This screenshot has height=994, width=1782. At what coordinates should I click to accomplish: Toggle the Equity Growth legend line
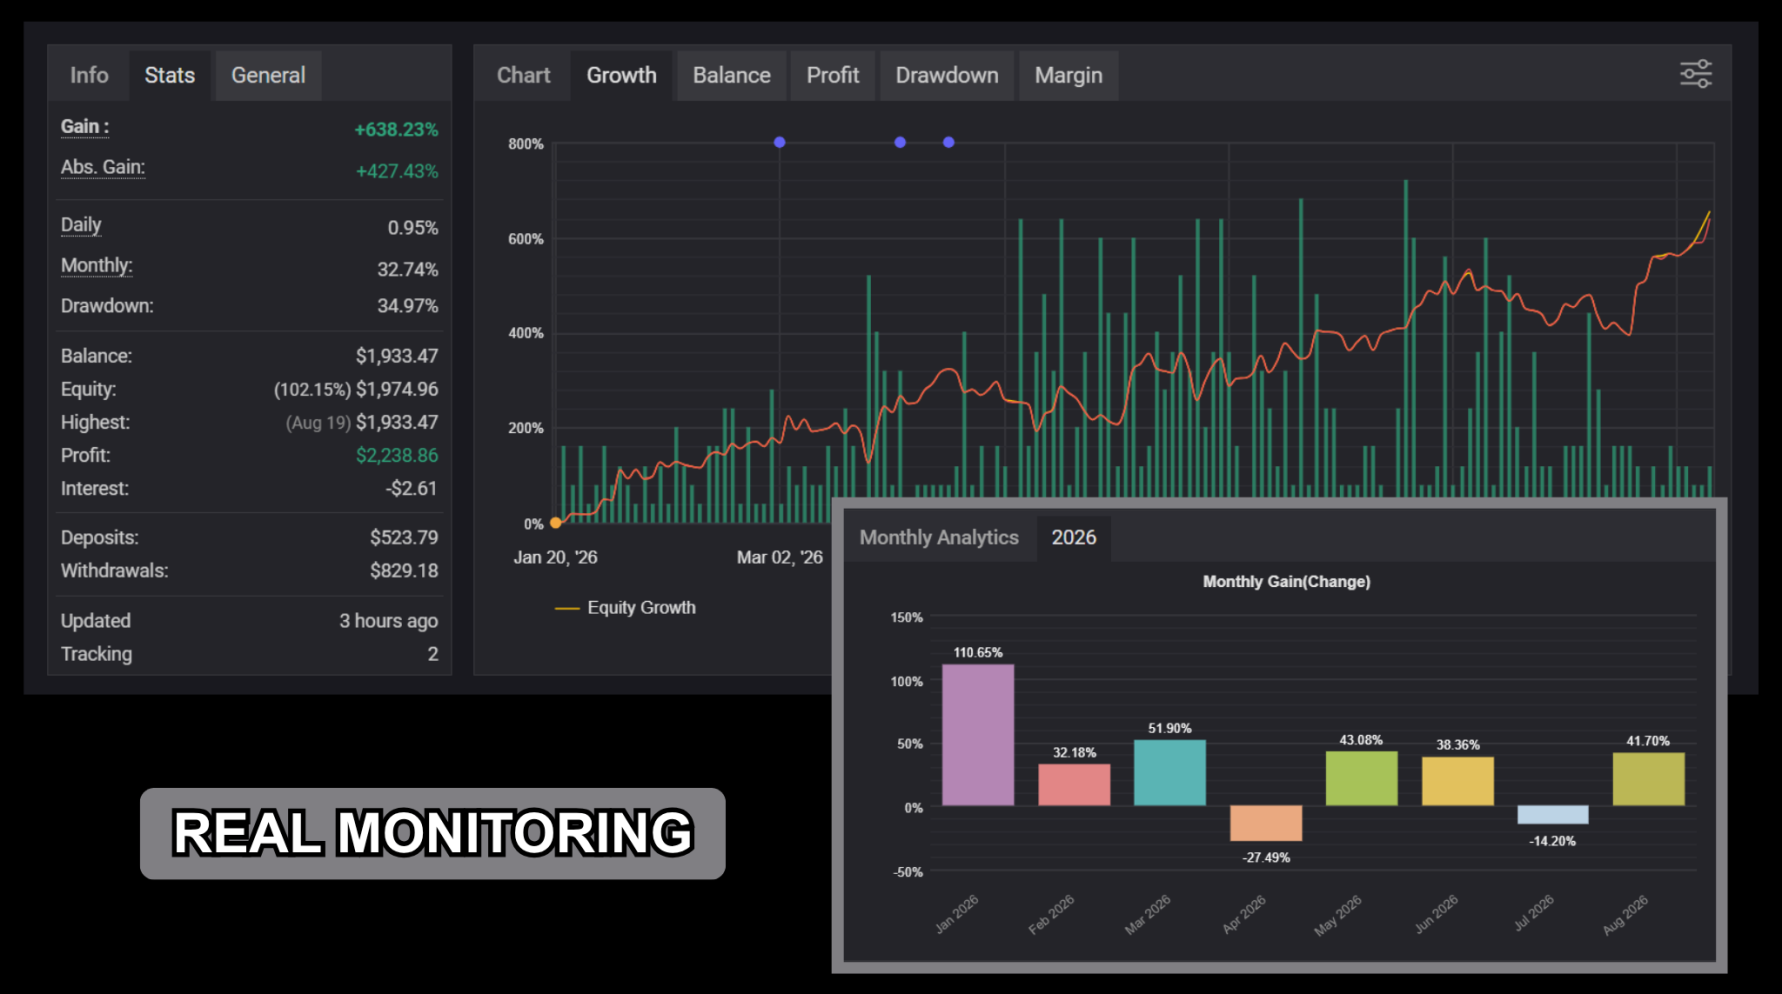(625, 607)
